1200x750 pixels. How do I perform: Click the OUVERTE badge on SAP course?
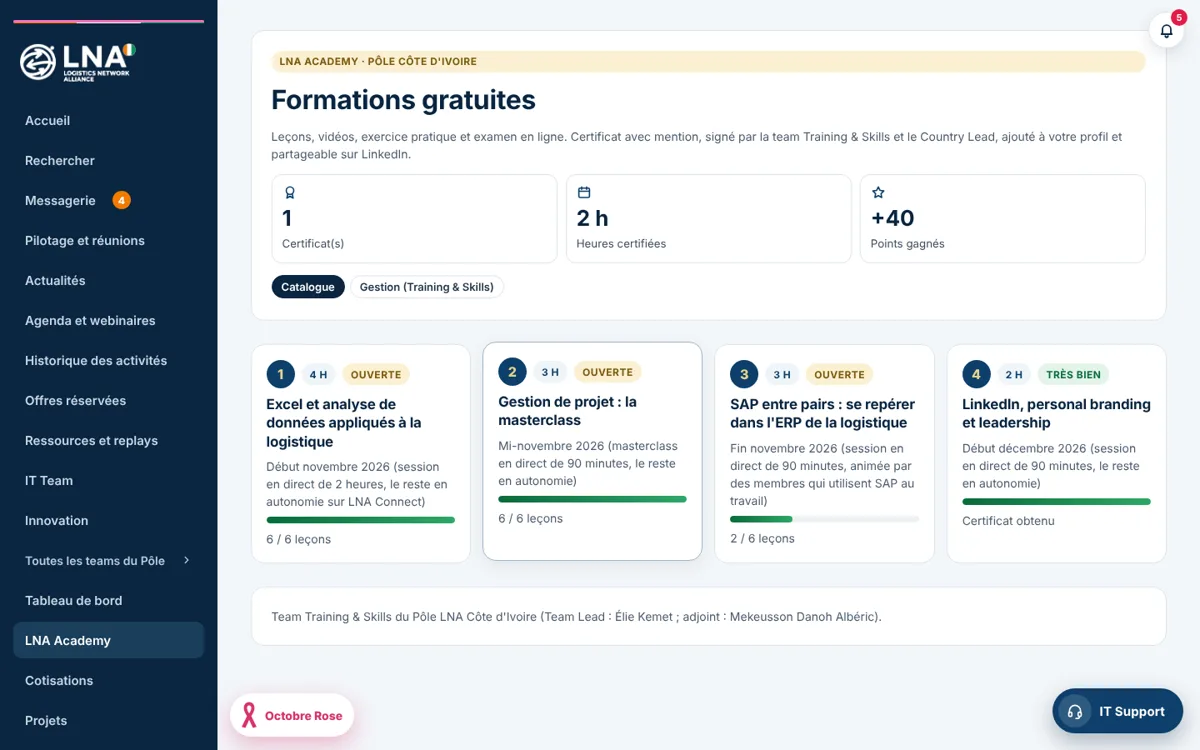coord(840,375)
